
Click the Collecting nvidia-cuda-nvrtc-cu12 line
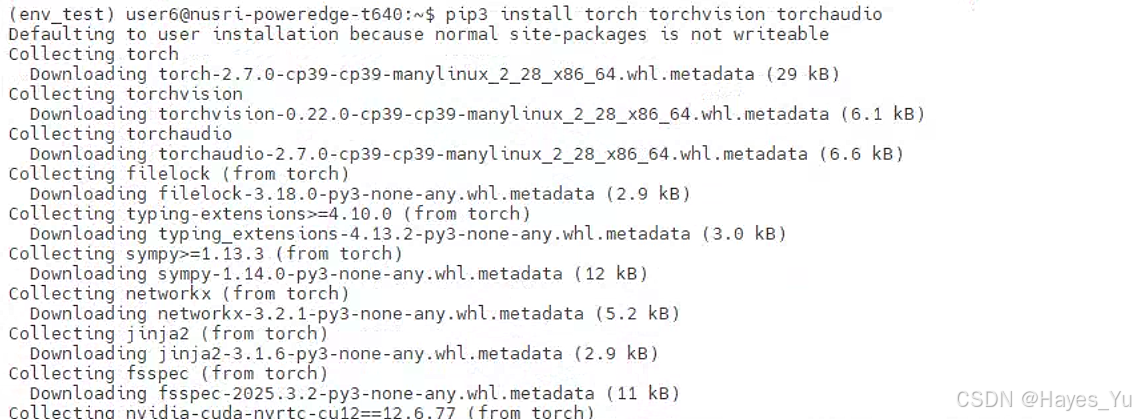point(301,412)
